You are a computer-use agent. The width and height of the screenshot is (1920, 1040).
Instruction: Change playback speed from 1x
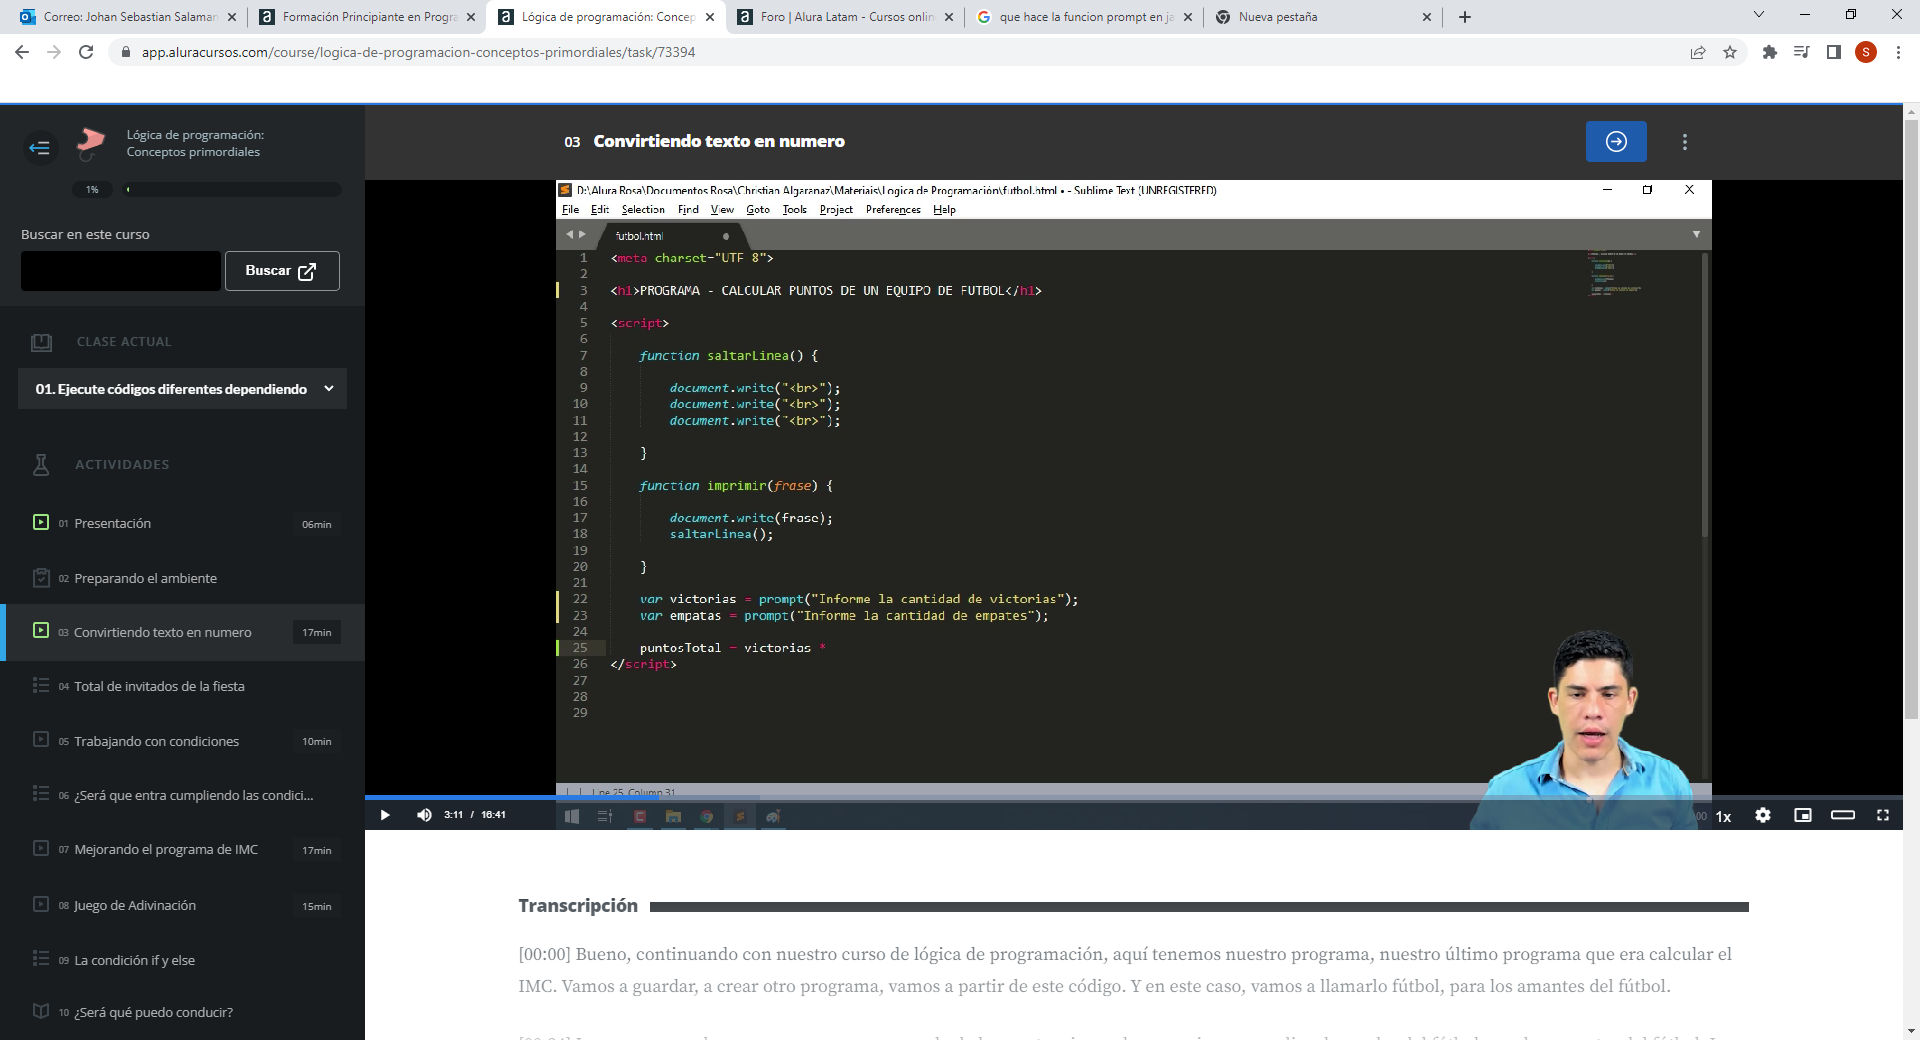1724,816
